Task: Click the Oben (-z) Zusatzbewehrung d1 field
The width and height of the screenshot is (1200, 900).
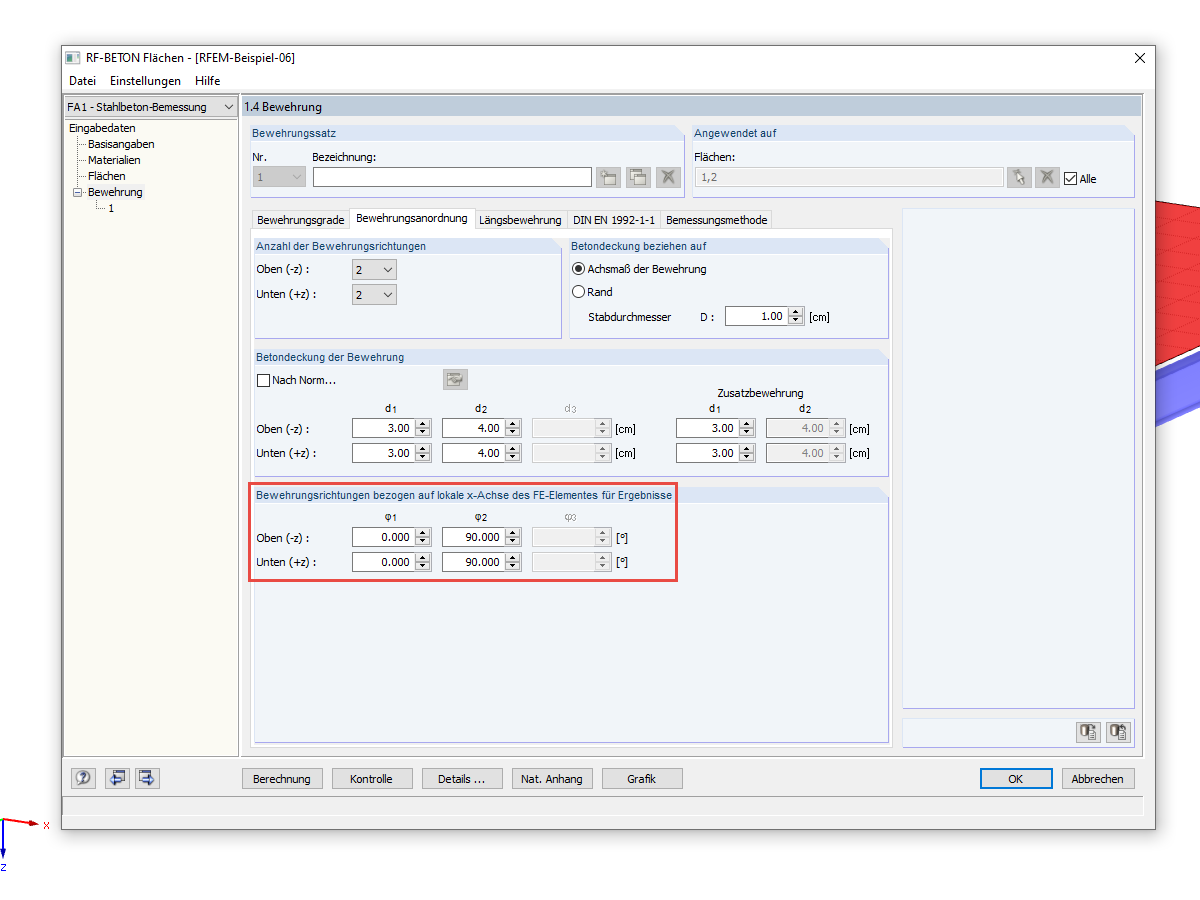Action: click(707, 428)
